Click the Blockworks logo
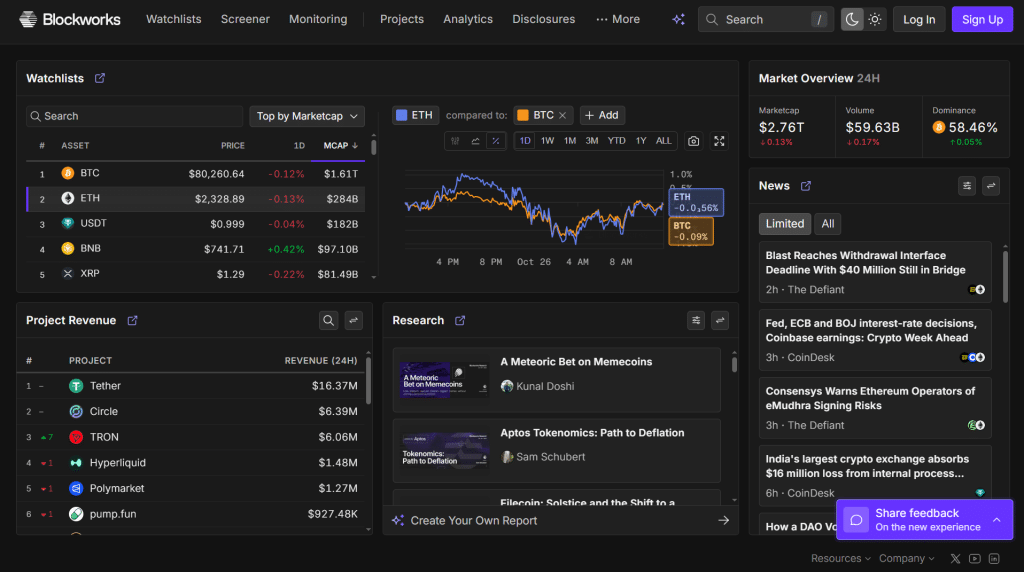Screen dimensions: 1024x572 coord(69,19)
